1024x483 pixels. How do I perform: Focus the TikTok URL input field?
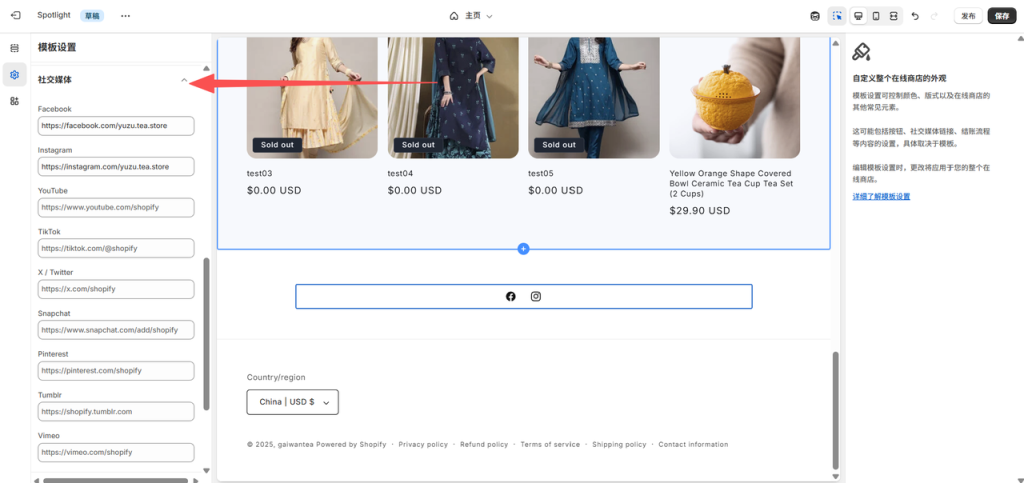point(116,248)
